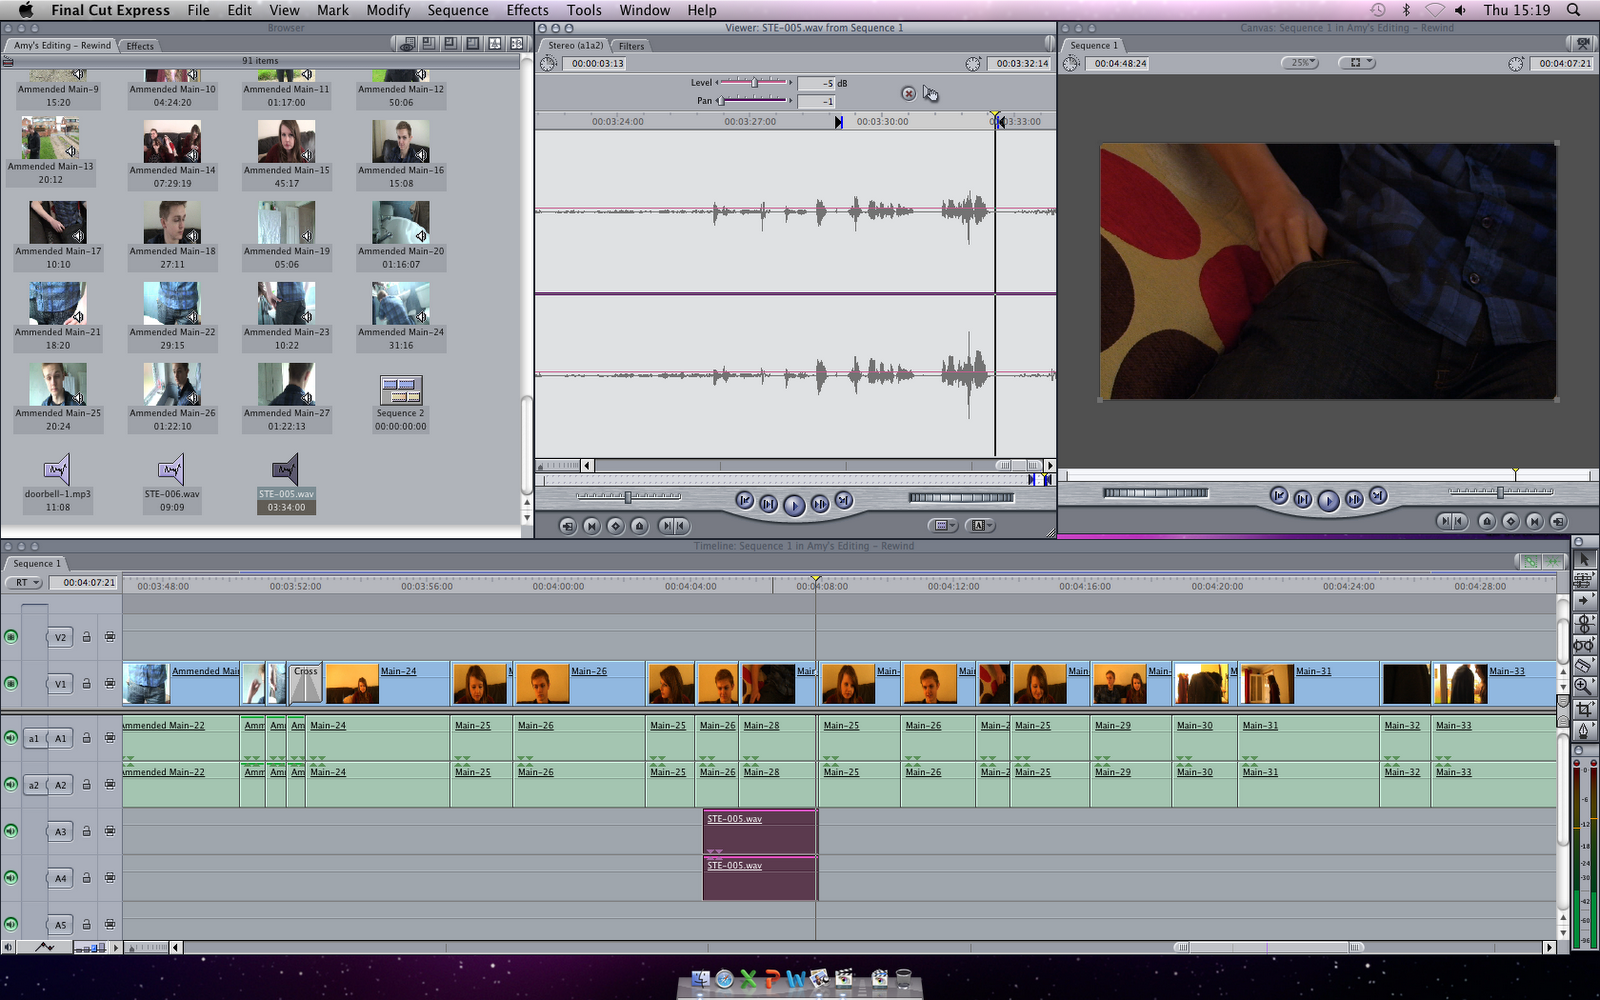Toggle V1 track visibility
This screenshot has height=1000, width=1600.
tap(11, 684)
